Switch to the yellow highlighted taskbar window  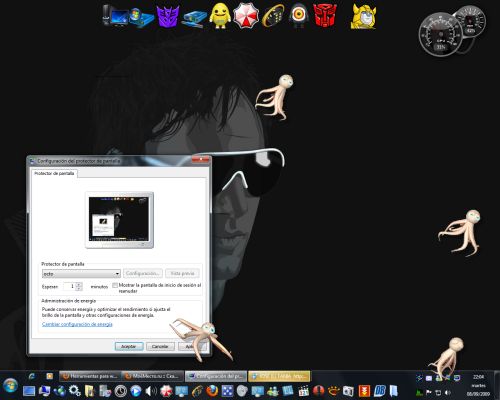tap(279, 376)
